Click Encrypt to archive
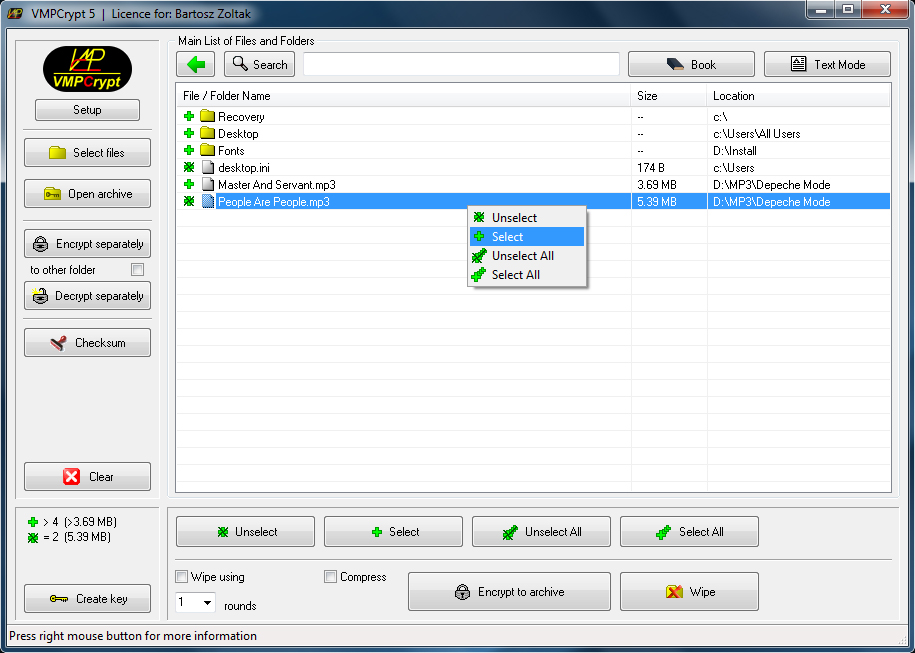This screenshot has width=915, height=653. click(x=509, y=592)
